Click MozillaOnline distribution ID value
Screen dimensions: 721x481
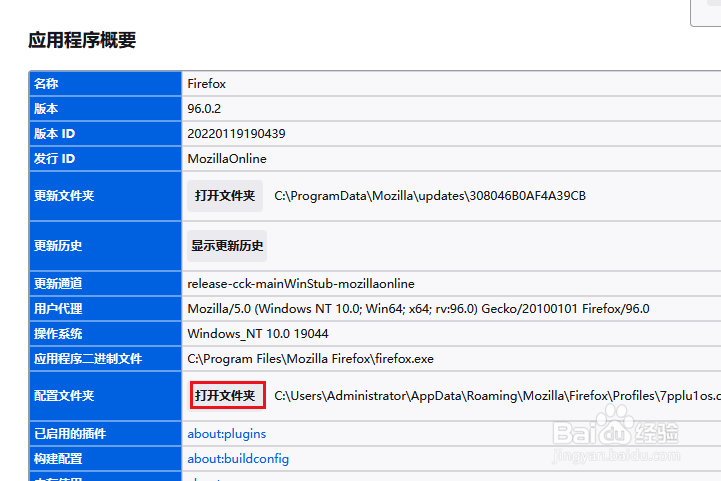point(227,159)
